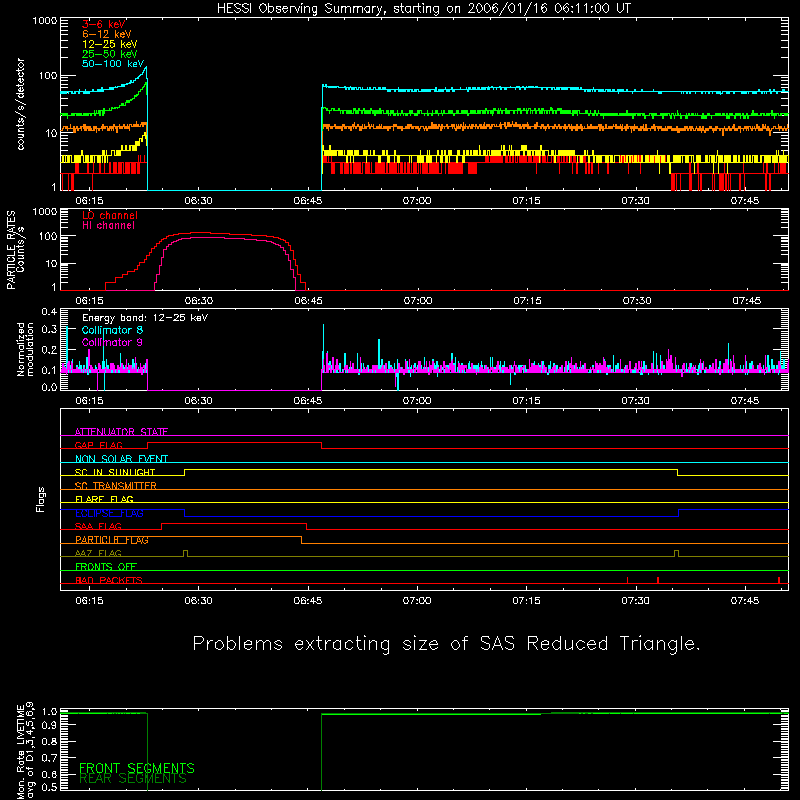Click the Normalized modulation axis label

[25, 349]
